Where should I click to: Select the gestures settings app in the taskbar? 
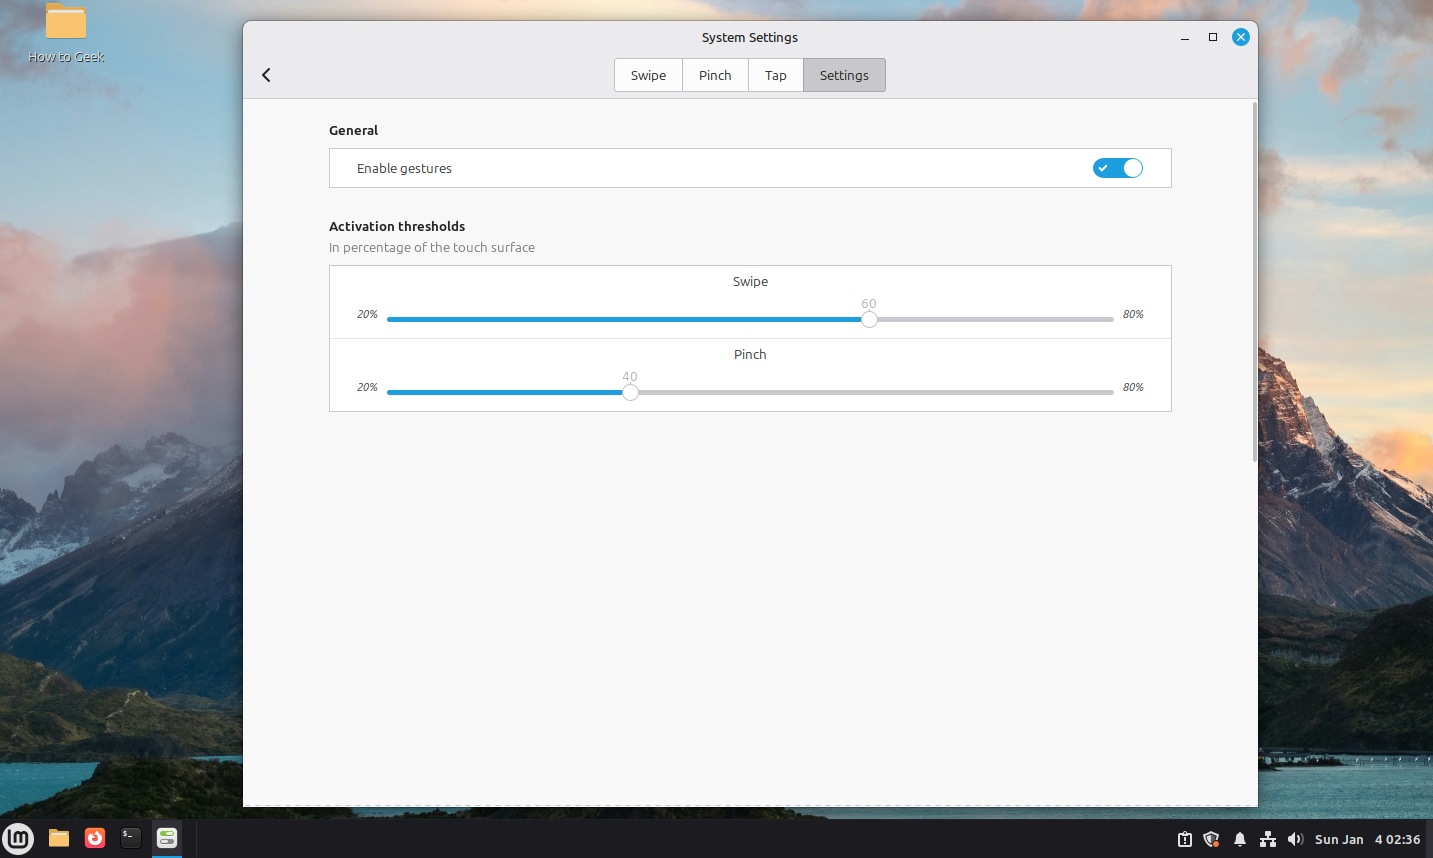click(166, 838)
